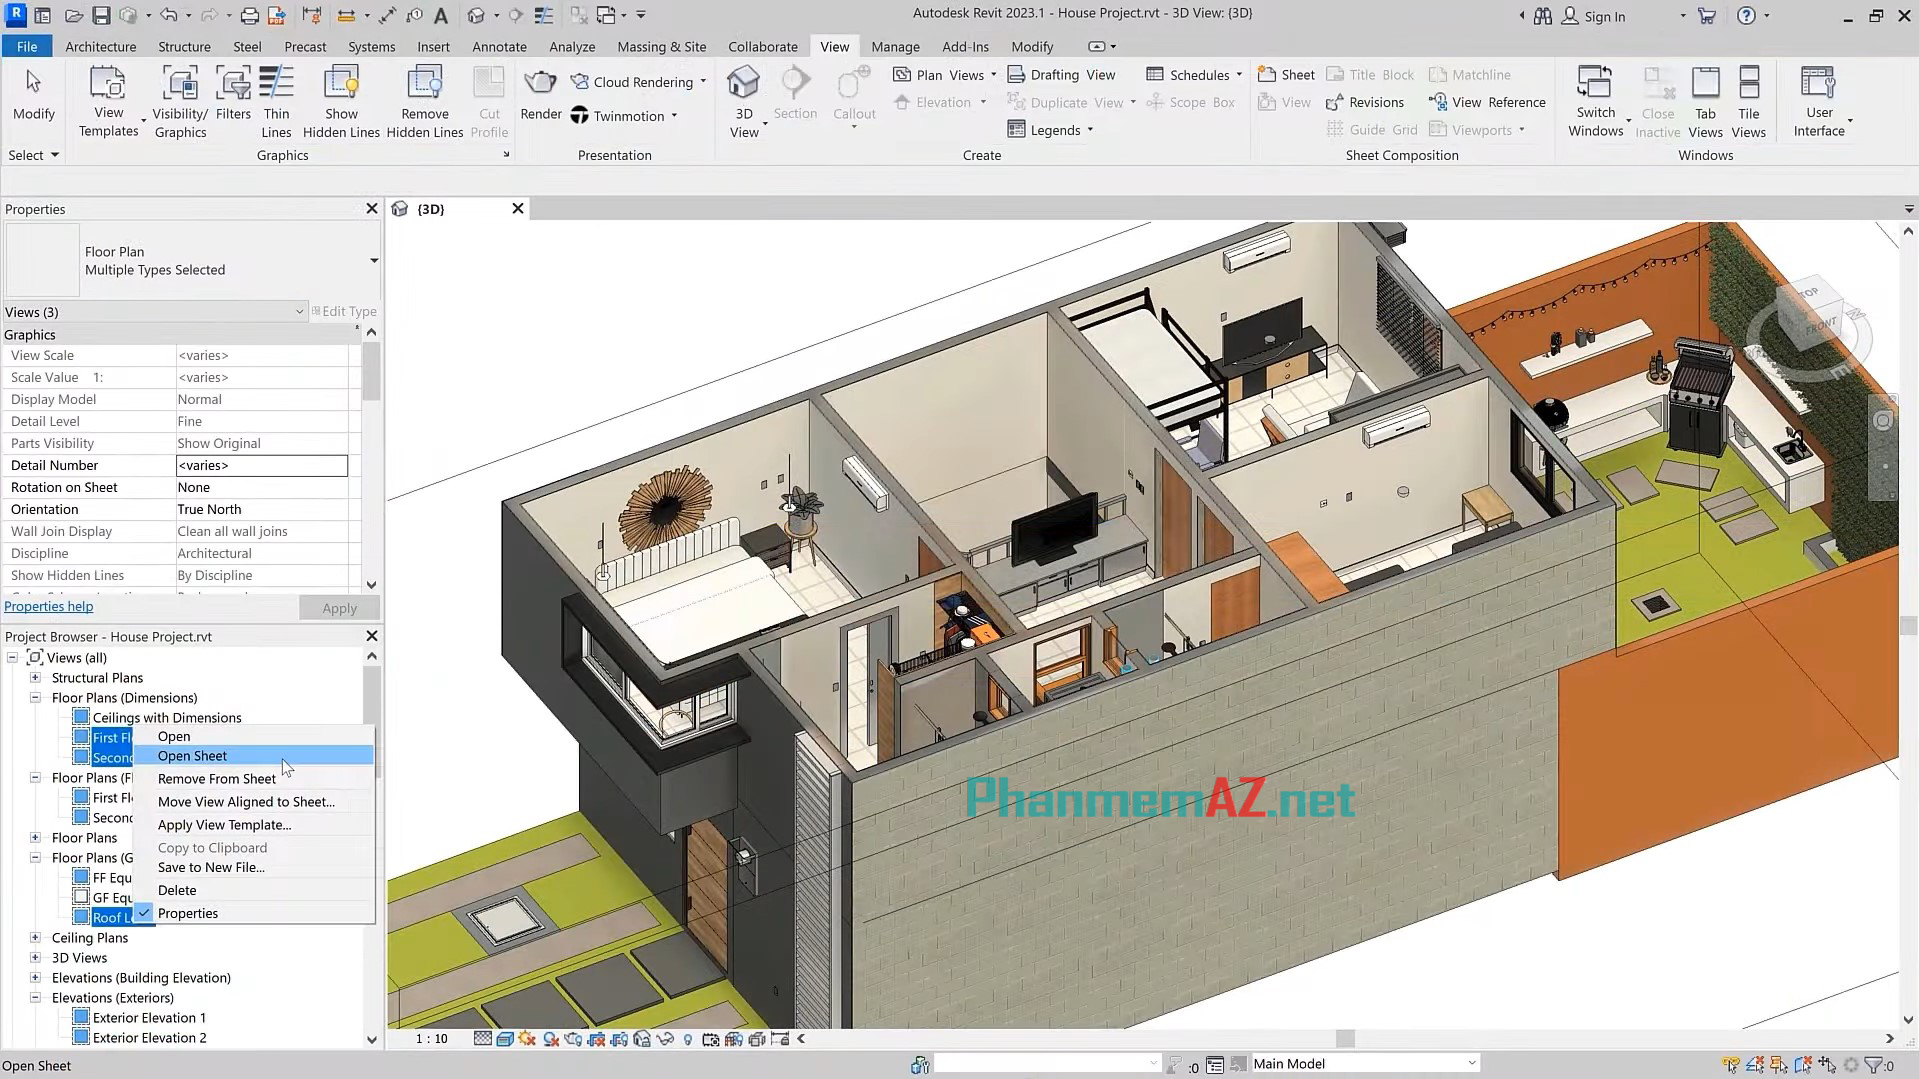Toggle the temporary hide/isolate glasses icon

pos(663,1038)
